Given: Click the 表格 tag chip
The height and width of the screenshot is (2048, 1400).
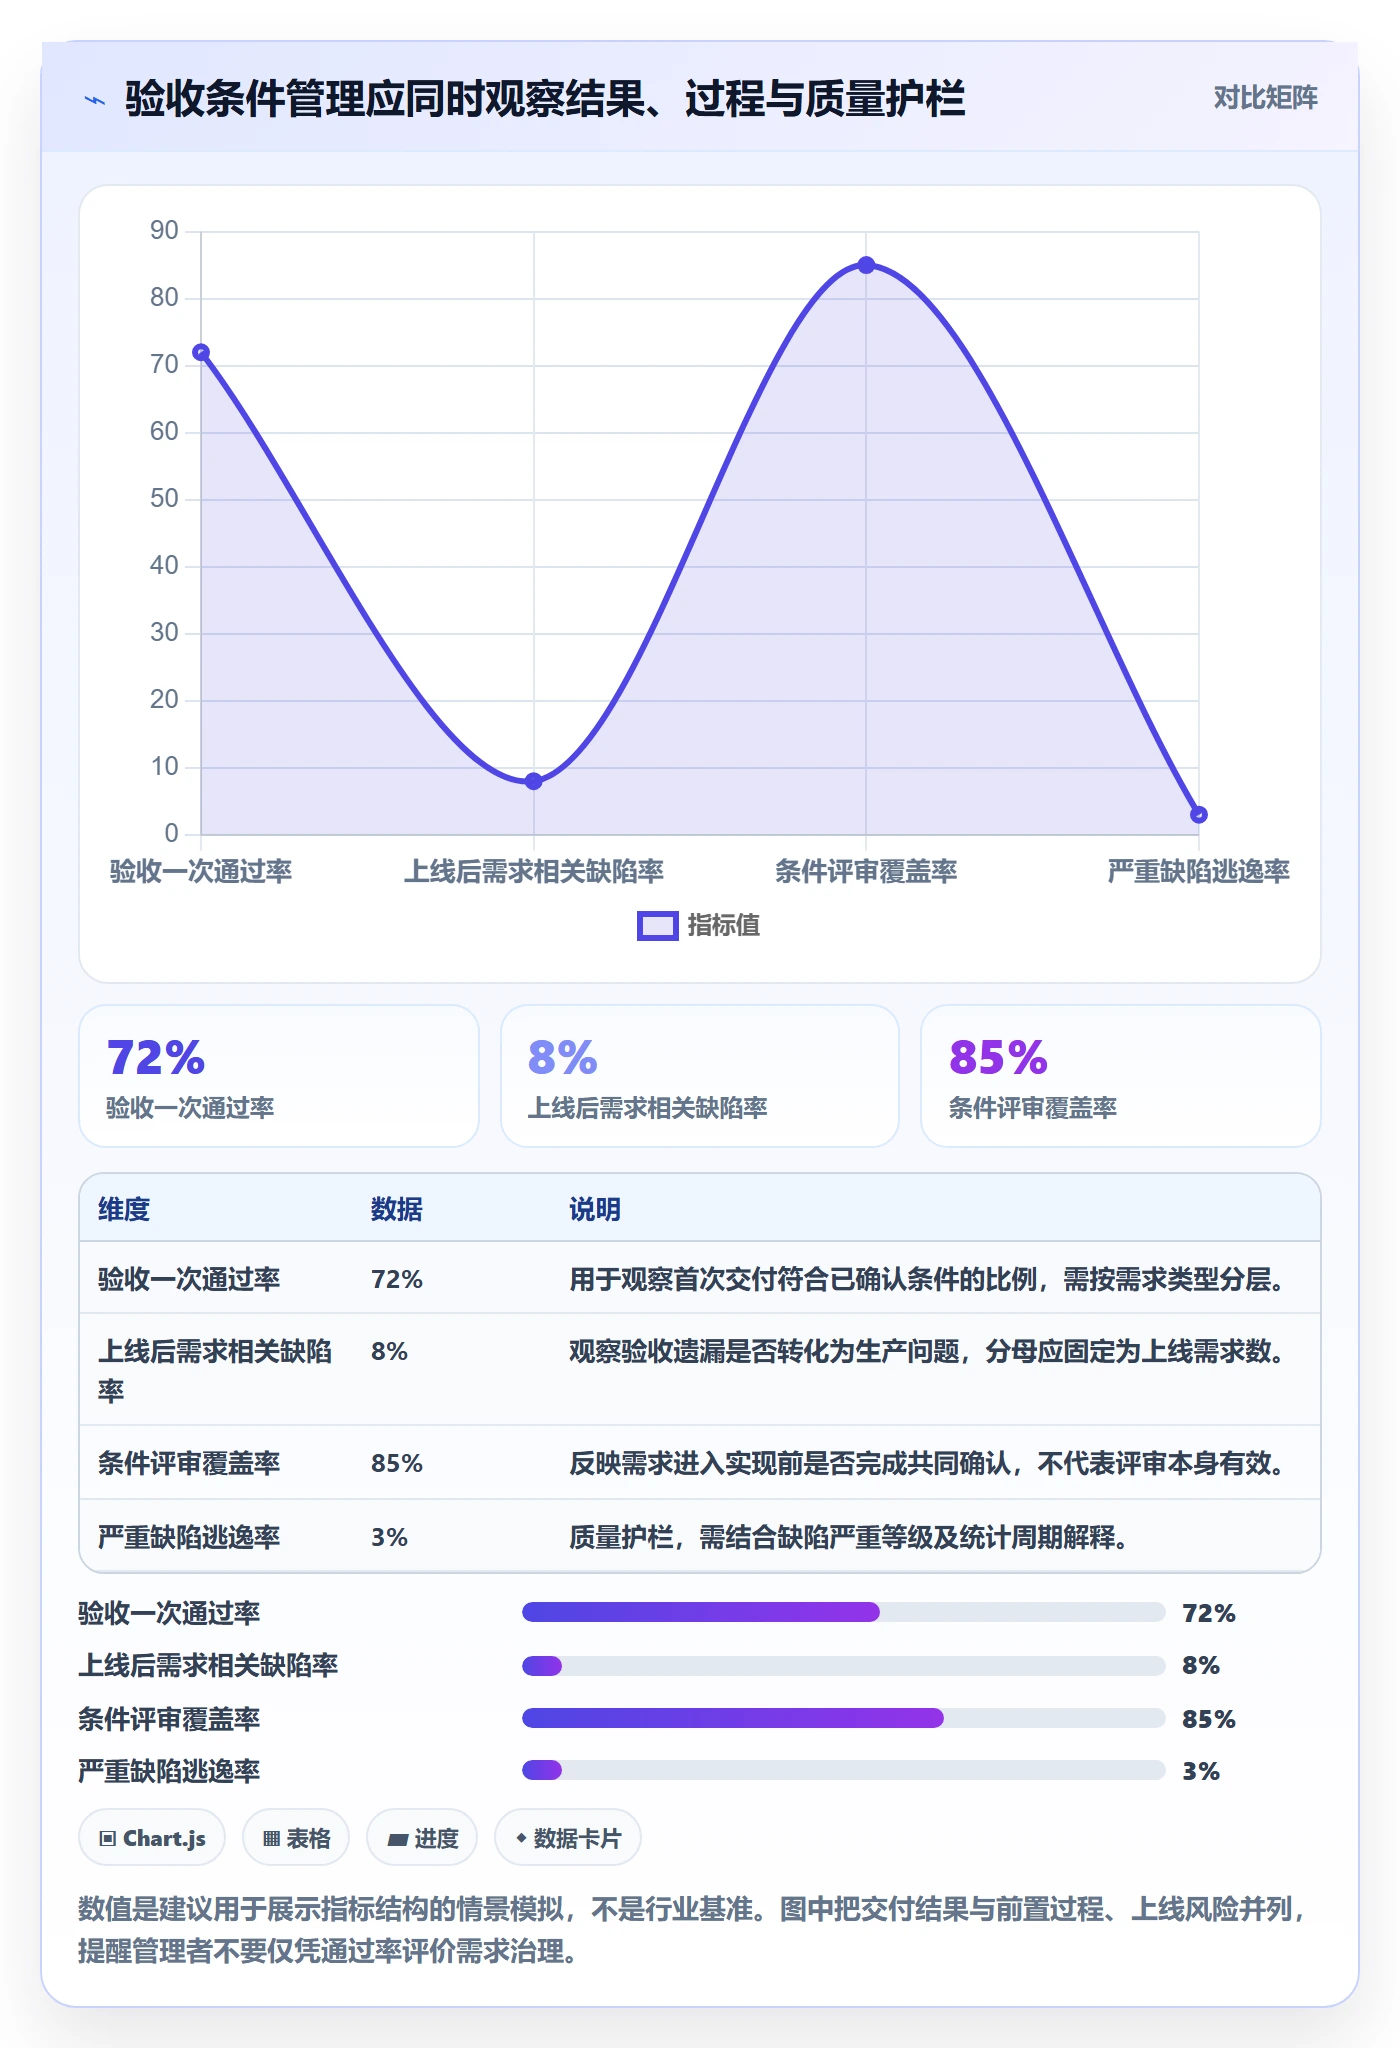Looking at the screenshot, I should pos(296,1838).
